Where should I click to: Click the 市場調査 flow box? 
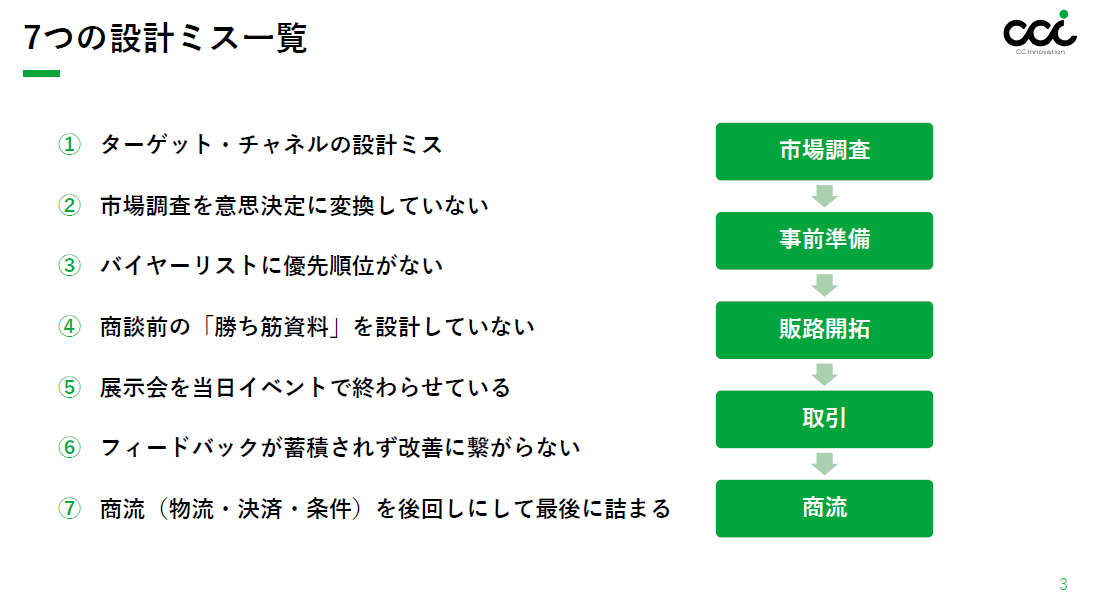pyautogui.click(x=824, y=151)
